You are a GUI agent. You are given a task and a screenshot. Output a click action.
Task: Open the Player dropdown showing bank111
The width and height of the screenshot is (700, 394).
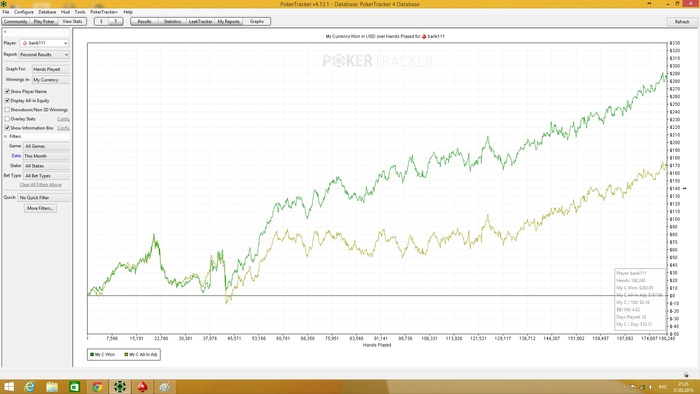pyautogui.click(x=44, y=43)
